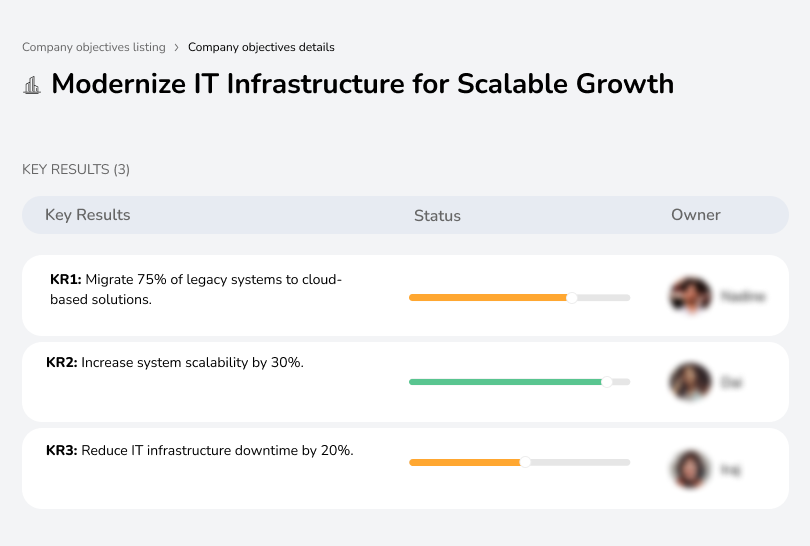The image size is (810, 546).
Task: Click the breadcrumb chevron separator
Action: pyautogui.click(x=177, y=47)
